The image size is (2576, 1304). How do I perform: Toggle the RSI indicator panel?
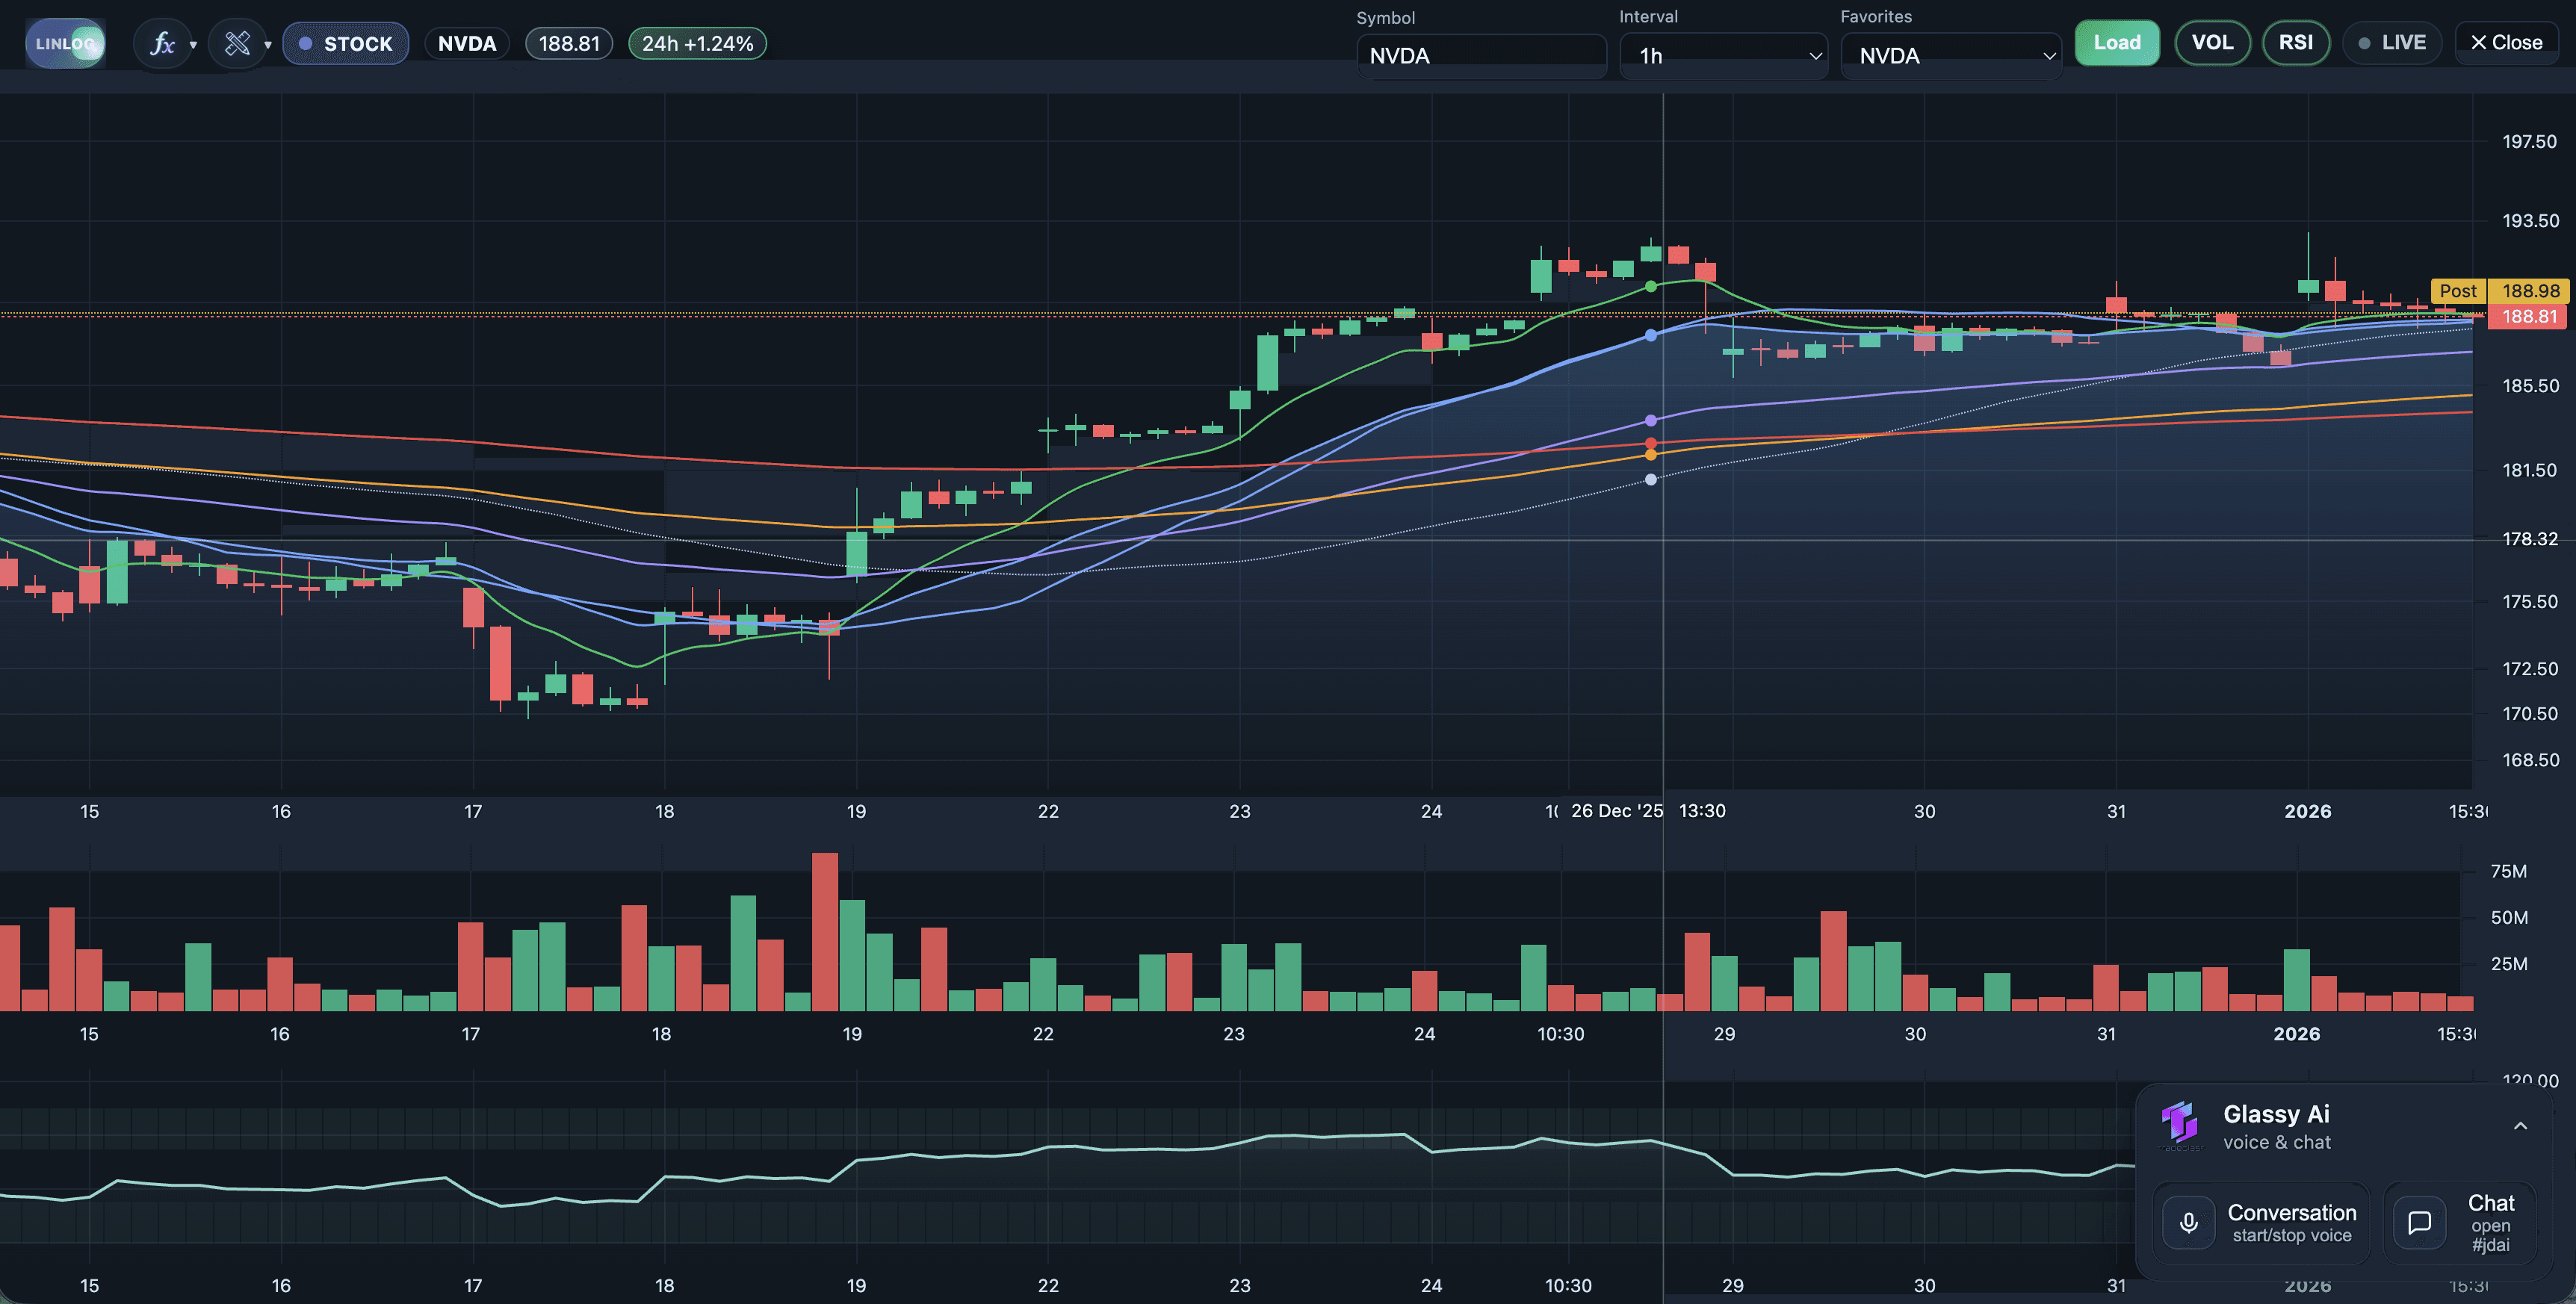tap(2295, 43)
